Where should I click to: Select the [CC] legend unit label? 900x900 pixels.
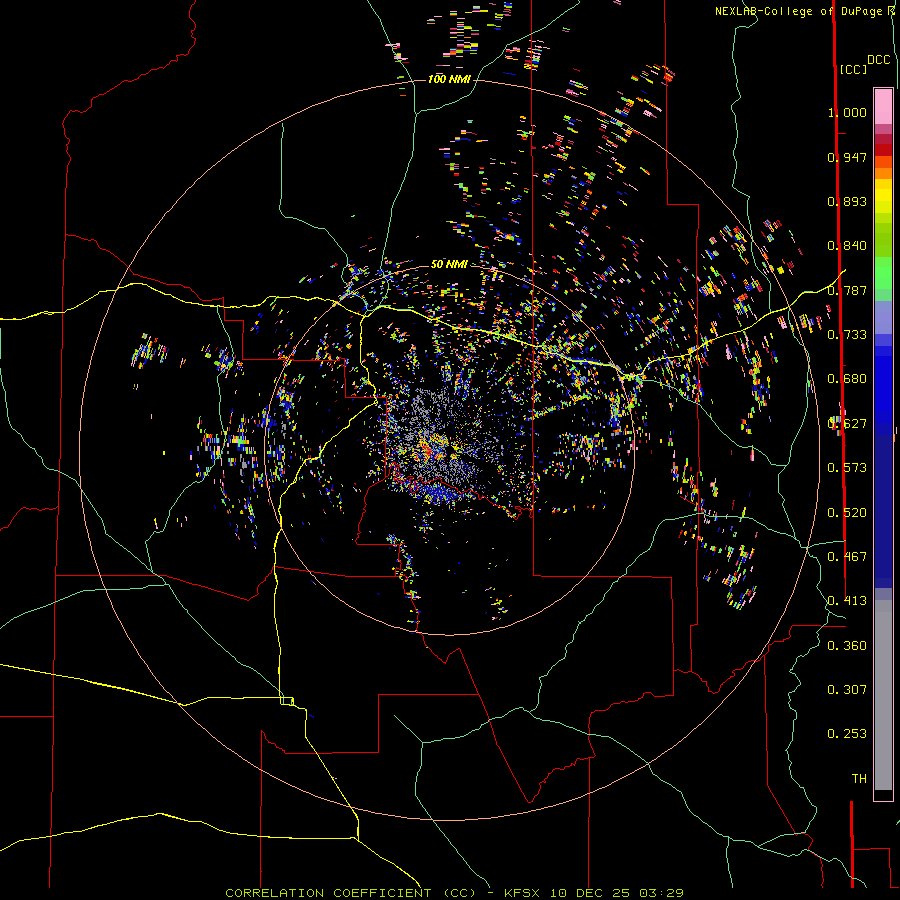point(853,69)
